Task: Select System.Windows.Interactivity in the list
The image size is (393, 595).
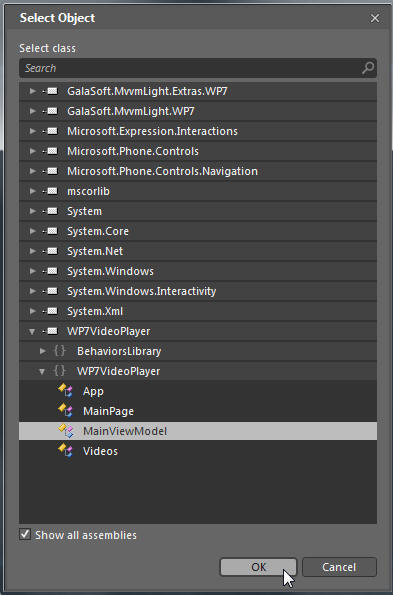Action: point(198,291)
